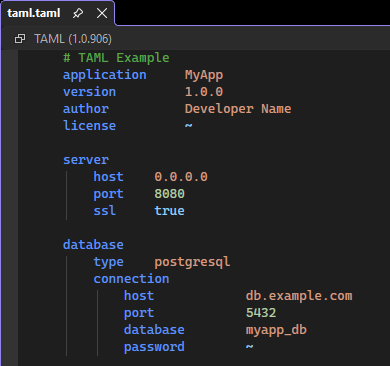Click the 'host' key under server
Screen dimensions: 390x366
tap(108, 177)
